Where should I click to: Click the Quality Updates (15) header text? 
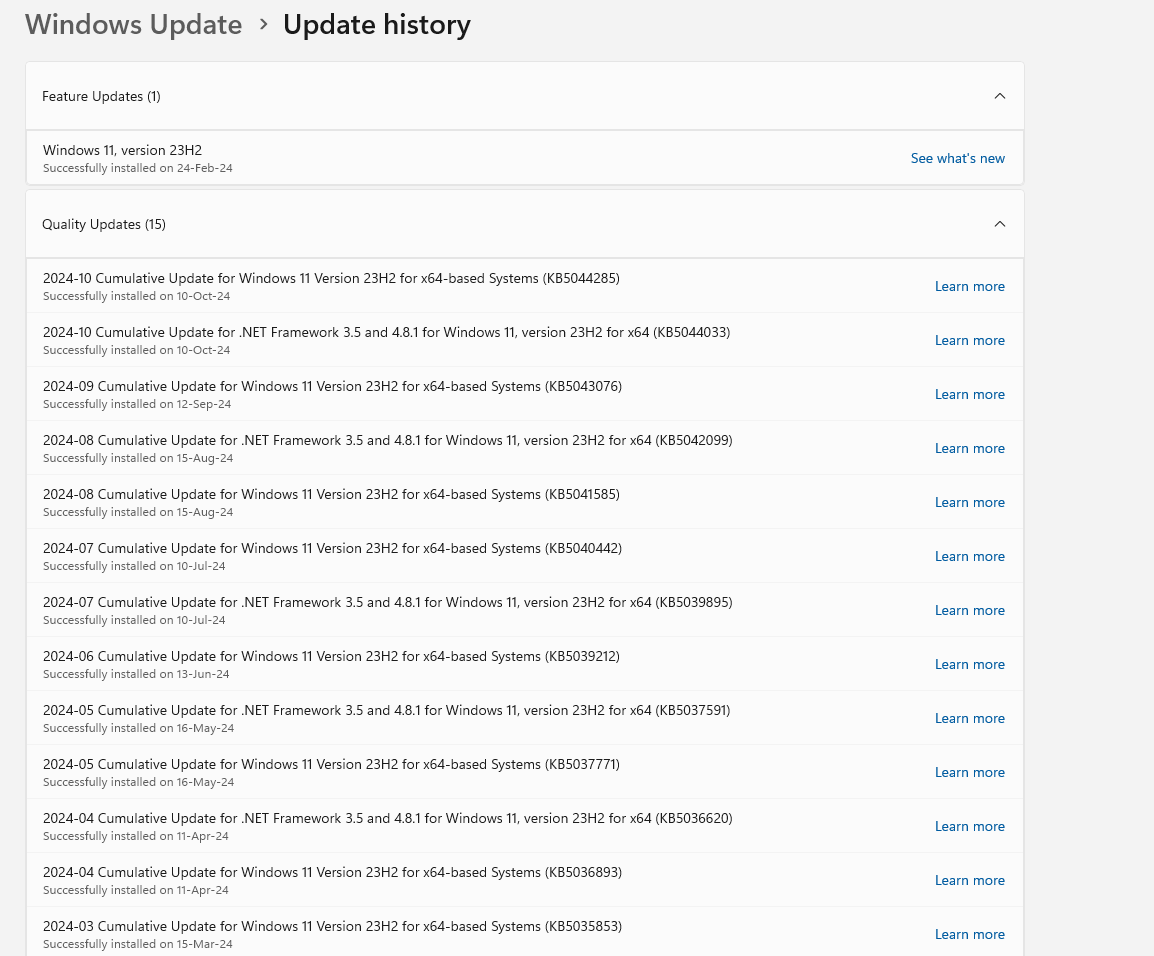tap(104, 224)
